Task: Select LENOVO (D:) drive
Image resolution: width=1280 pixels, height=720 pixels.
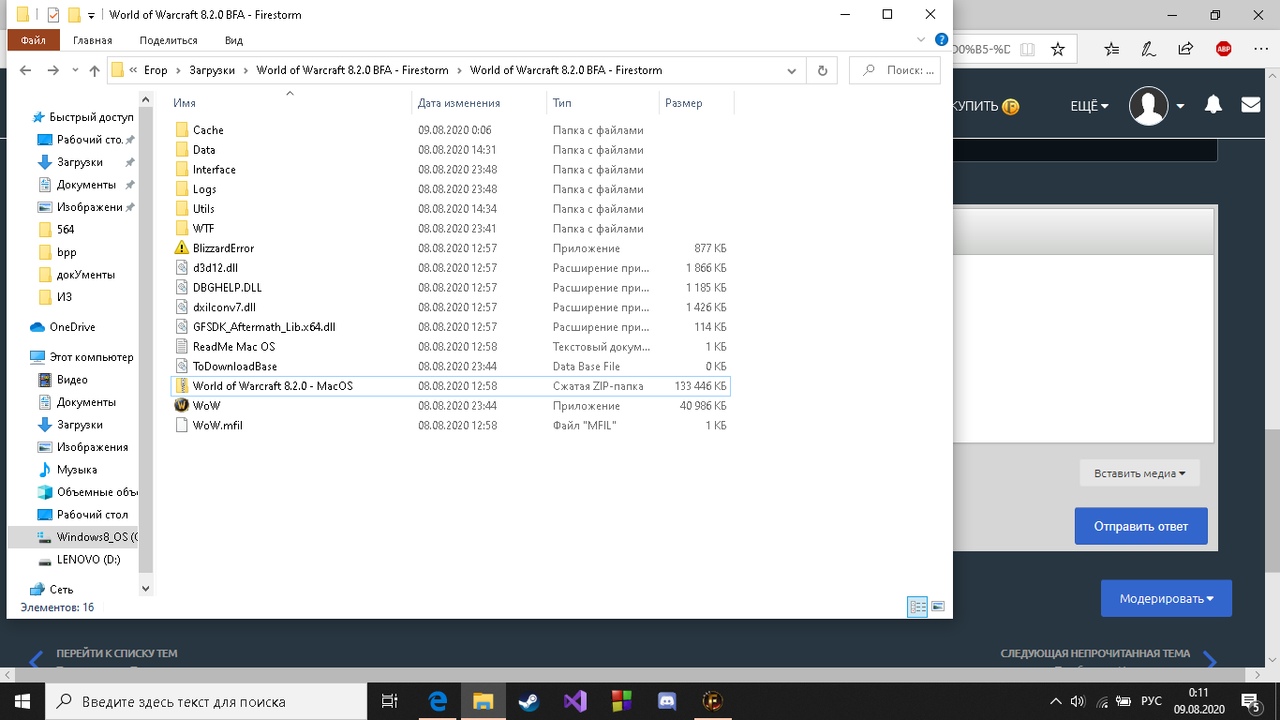Action: pos(88,560)
